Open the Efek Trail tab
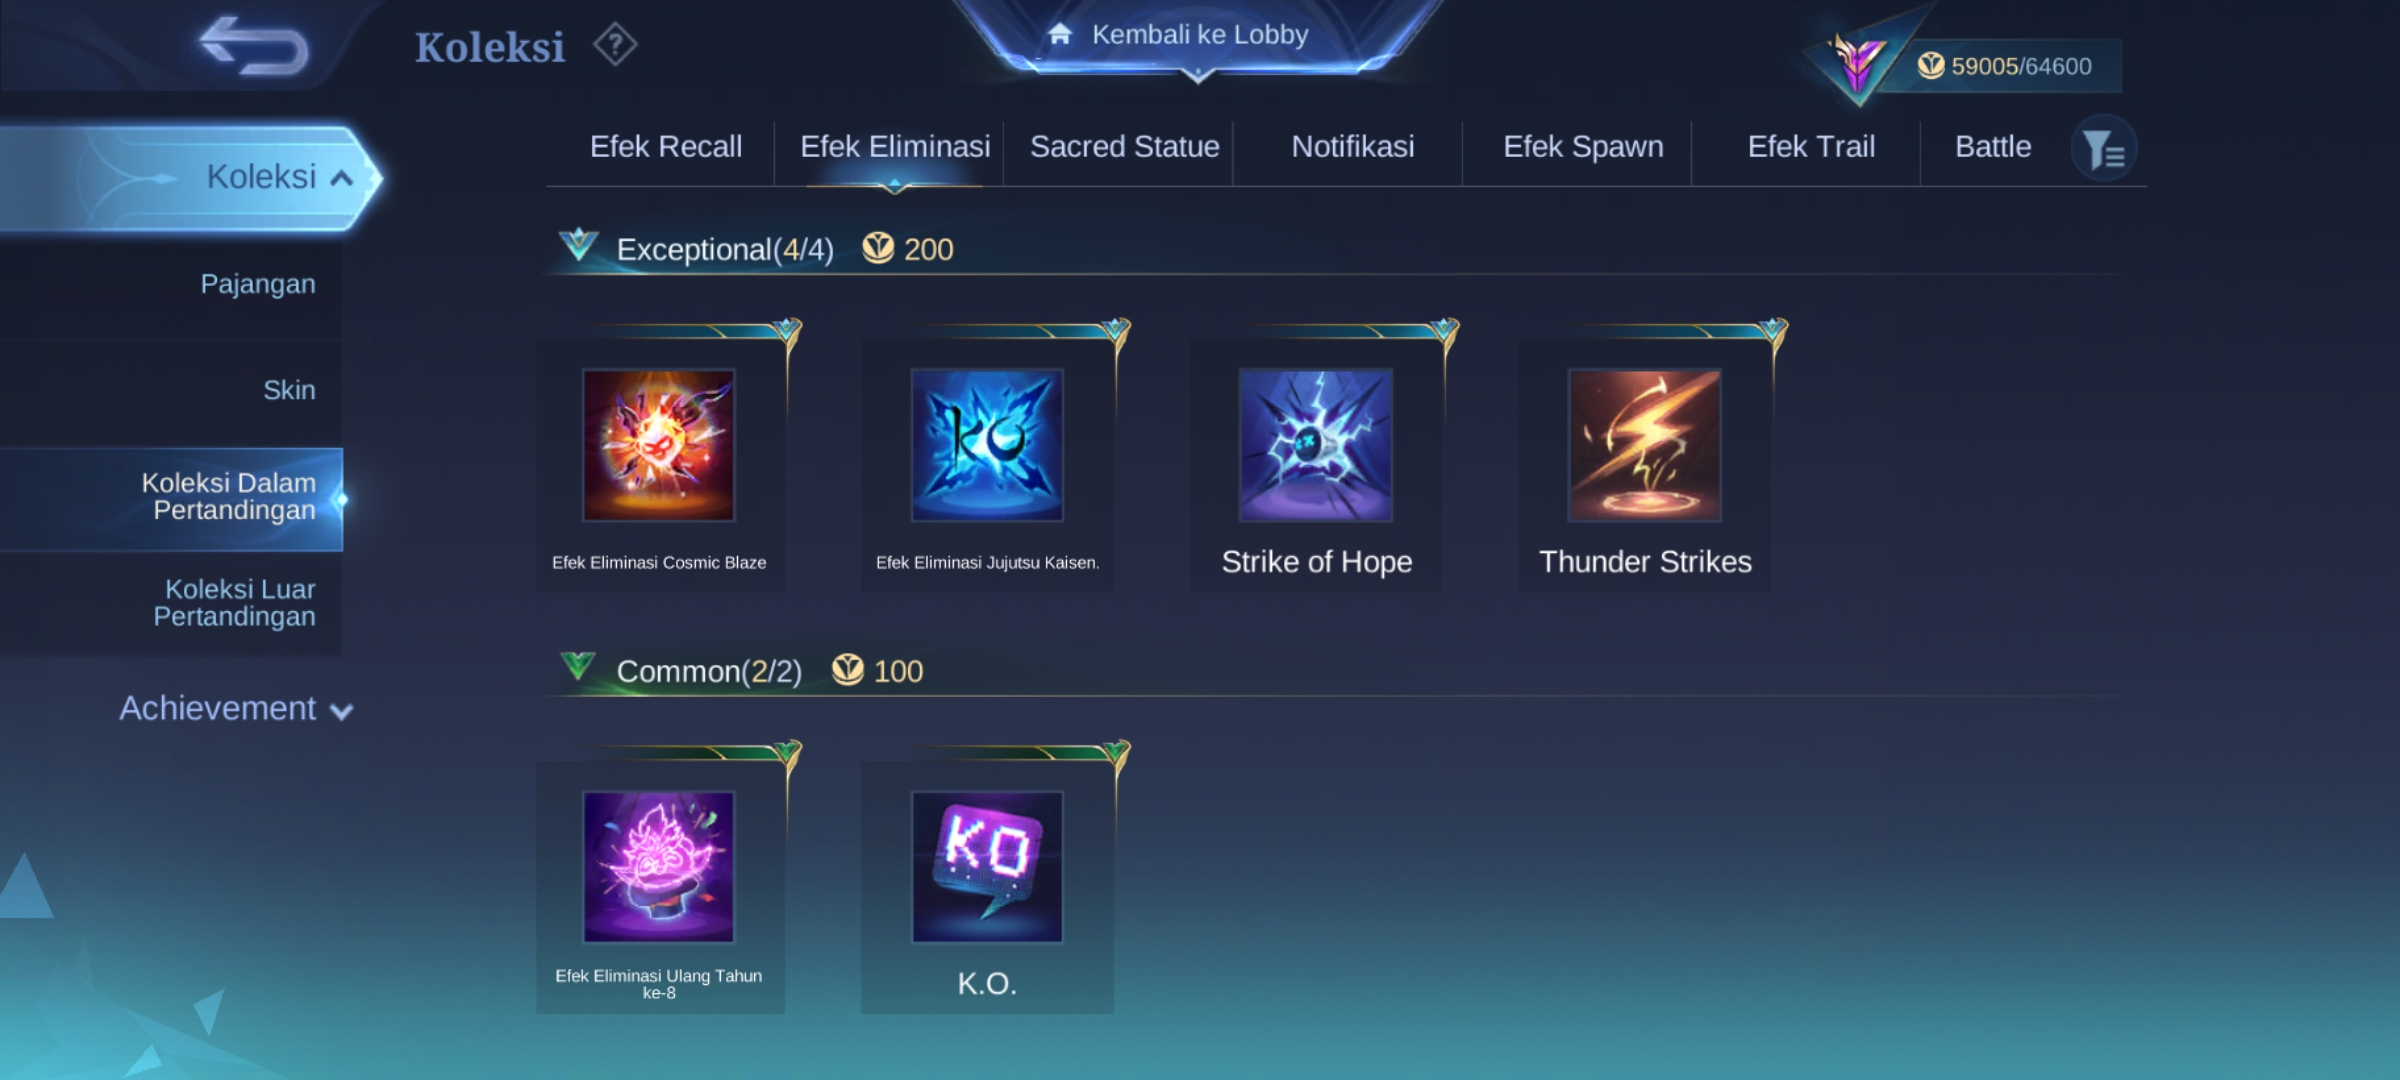This screenshot has width=2400, height=1080. click(1811, 147)
